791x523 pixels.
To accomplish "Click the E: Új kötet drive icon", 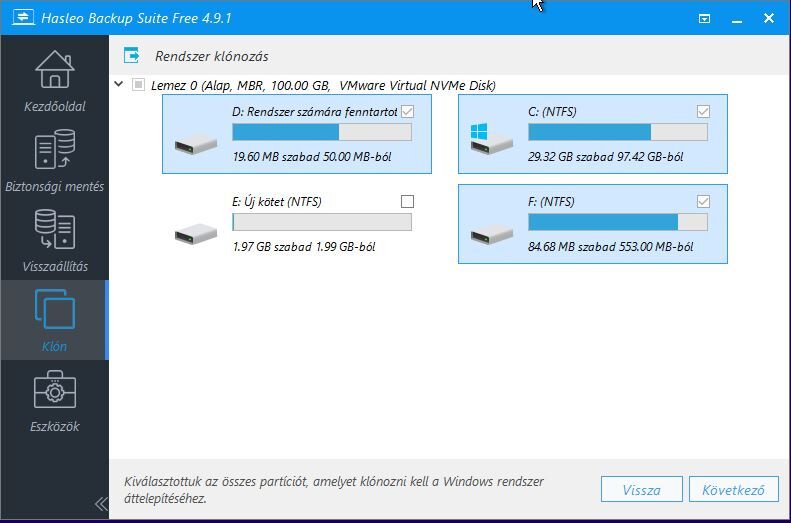I will pos(196,234).
